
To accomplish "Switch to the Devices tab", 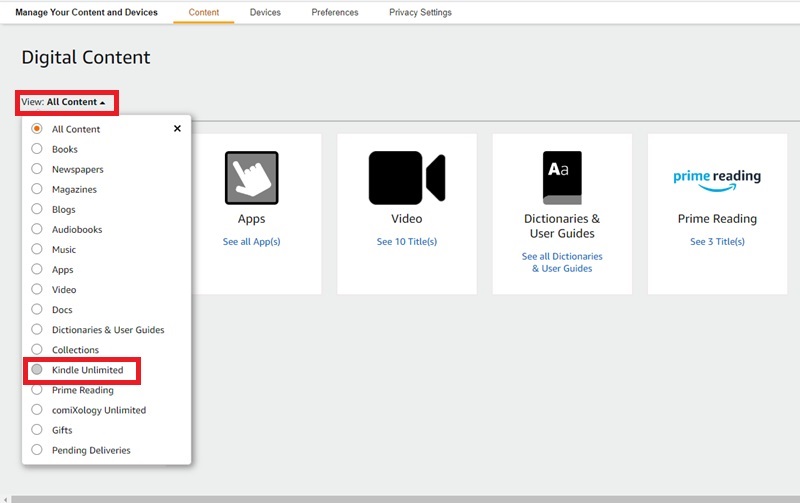I will [265, 13].
